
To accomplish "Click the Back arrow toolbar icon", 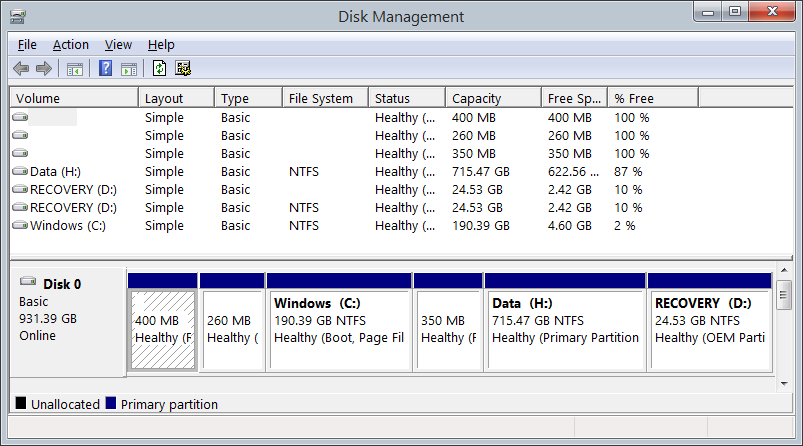I will point(21,68).
